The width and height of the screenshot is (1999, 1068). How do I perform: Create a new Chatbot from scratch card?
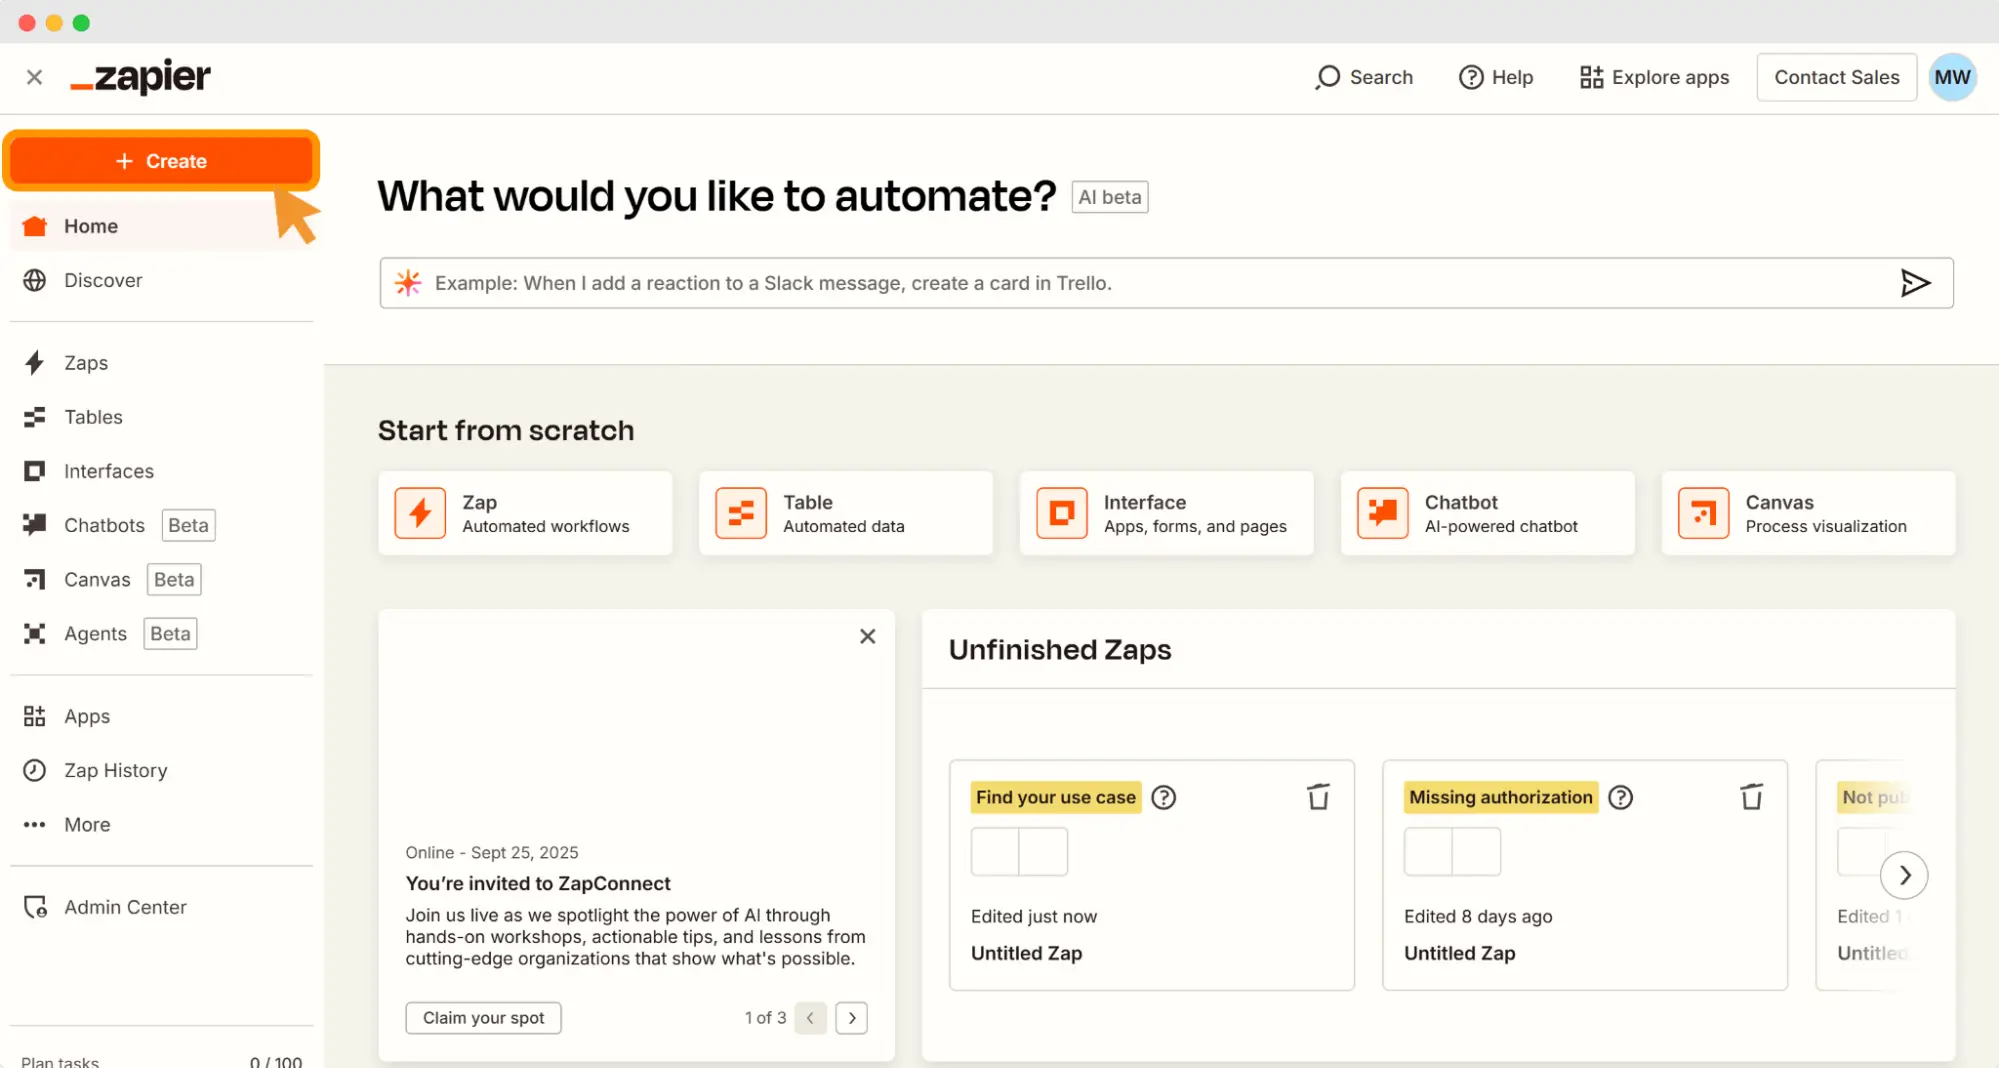click(x=1488, y=513)
